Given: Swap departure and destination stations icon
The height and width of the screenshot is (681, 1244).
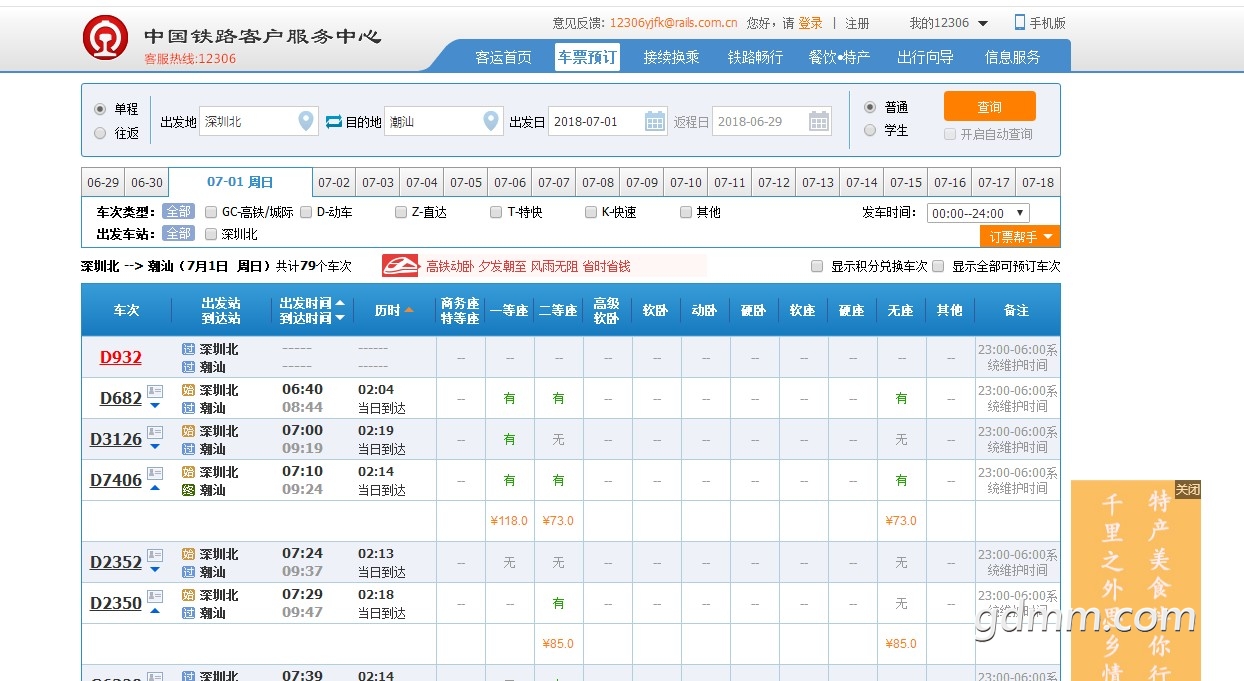Looking at the screenshot, I should [334, 122].
